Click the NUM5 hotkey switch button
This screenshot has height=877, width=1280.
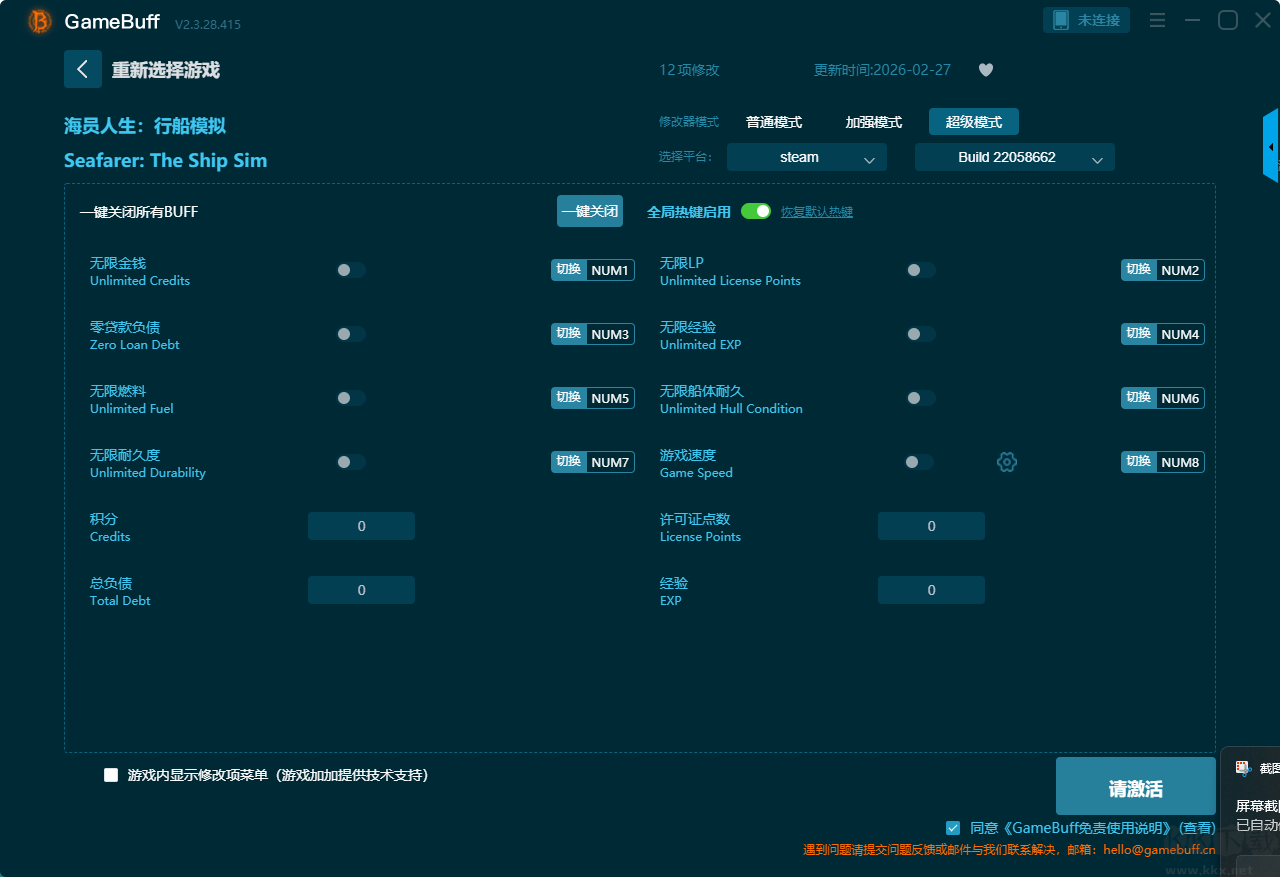coord(593,398)
